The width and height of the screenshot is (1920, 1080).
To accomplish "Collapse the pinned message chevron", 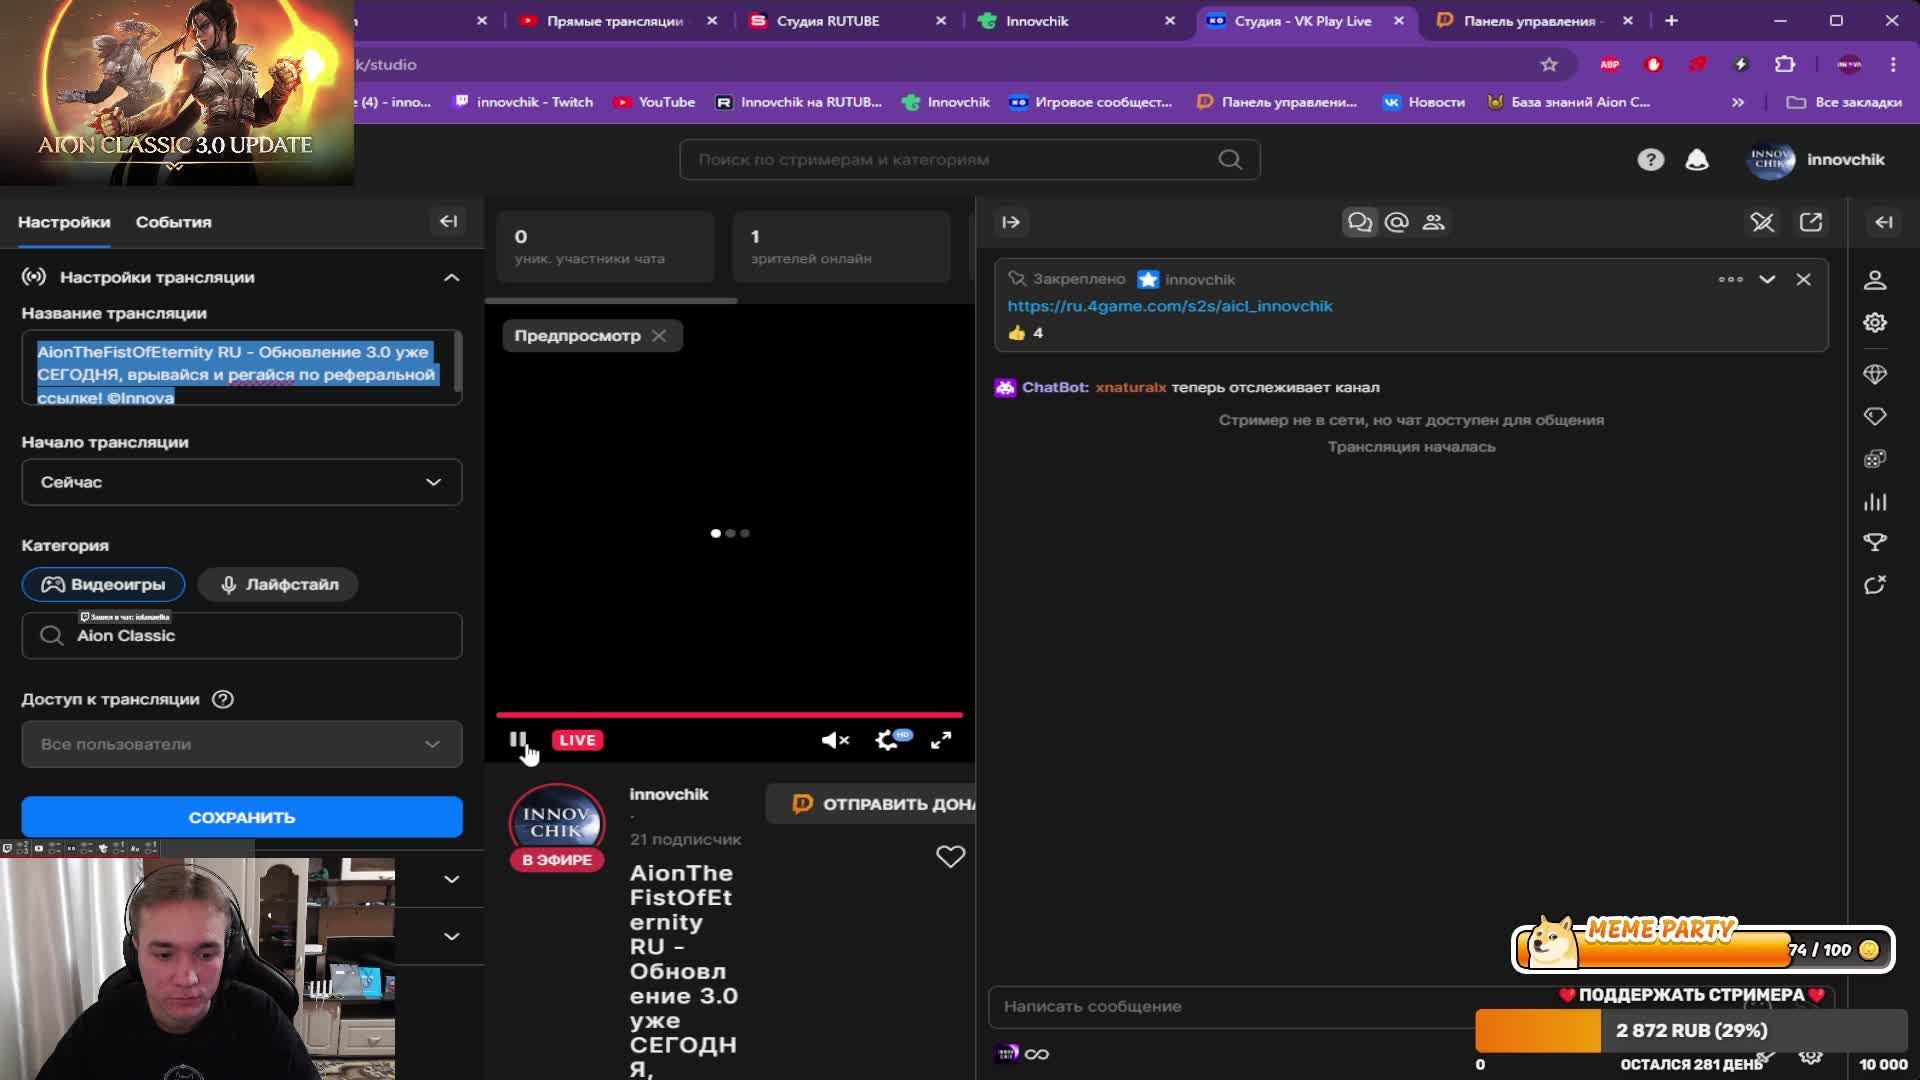I will (1767, 280).
